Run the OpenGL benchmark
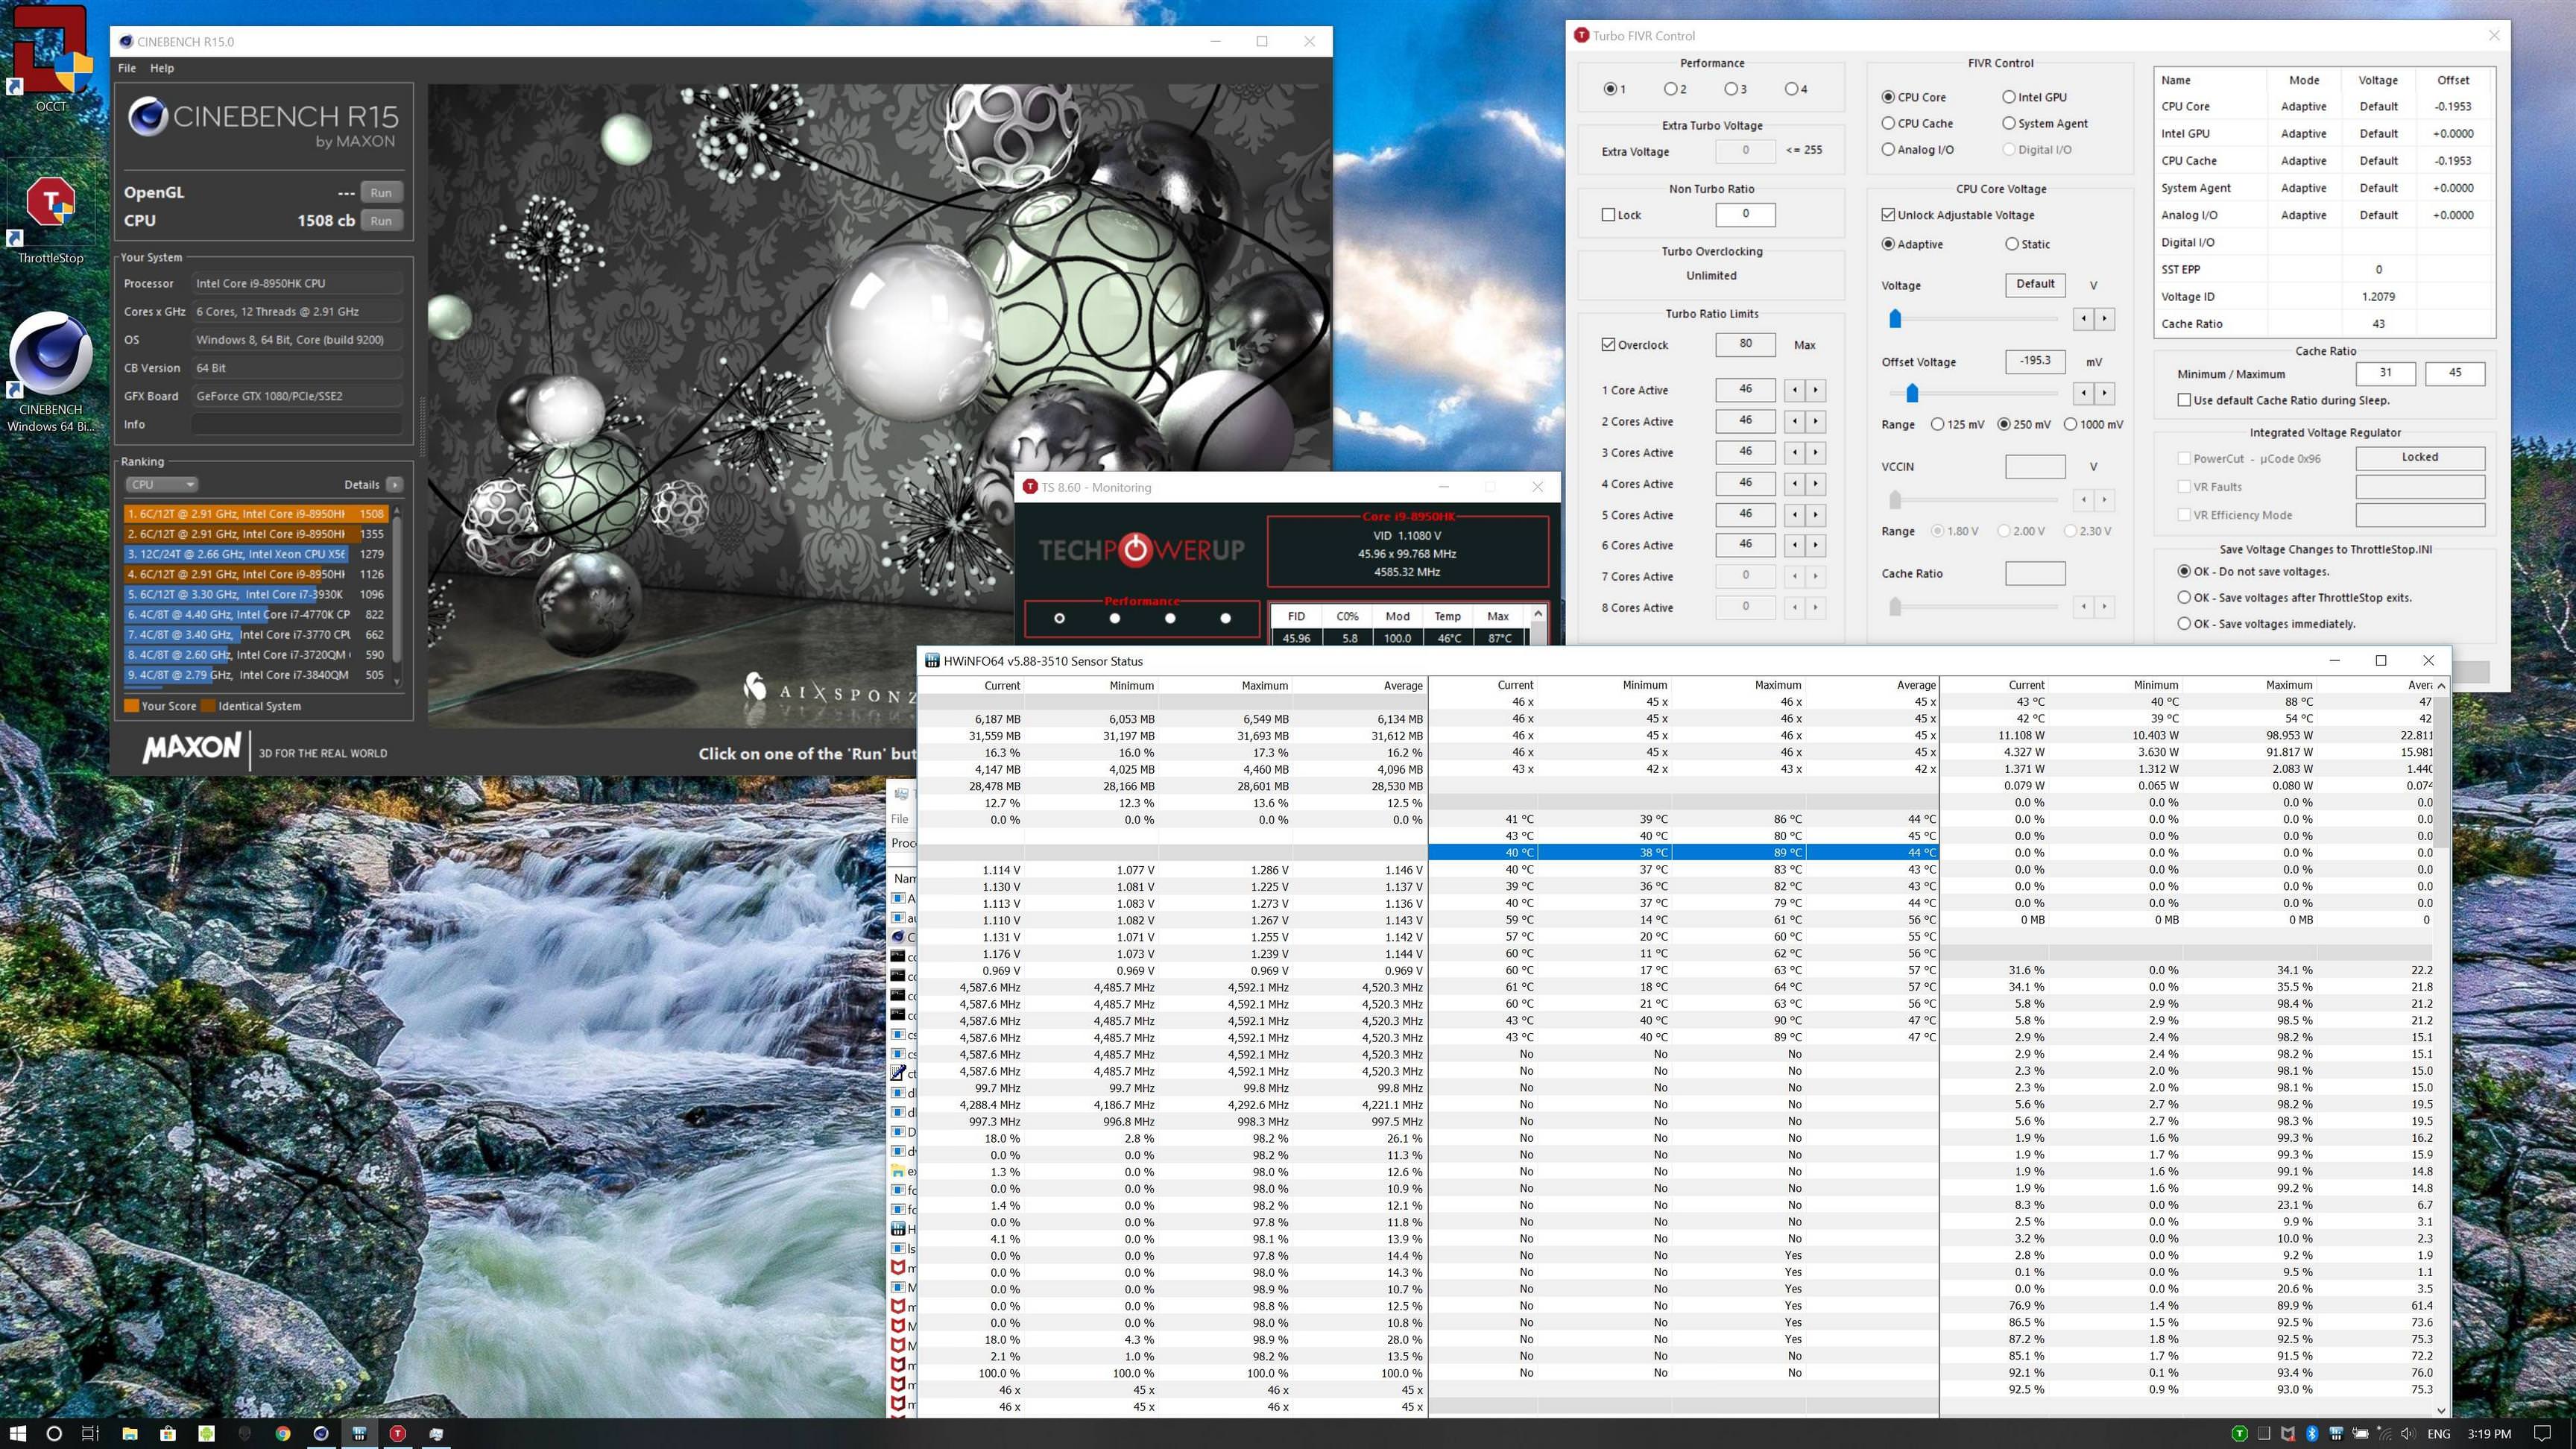 (x=381, y=192)
